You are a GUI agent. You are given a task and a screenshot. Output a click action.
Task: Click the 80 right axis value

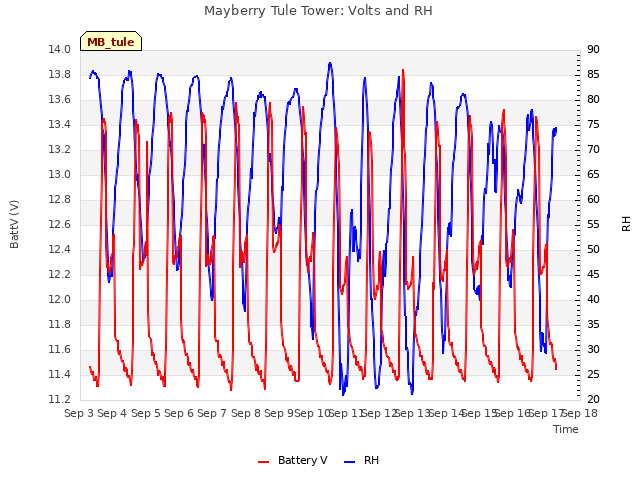click(x=593, y=100)
